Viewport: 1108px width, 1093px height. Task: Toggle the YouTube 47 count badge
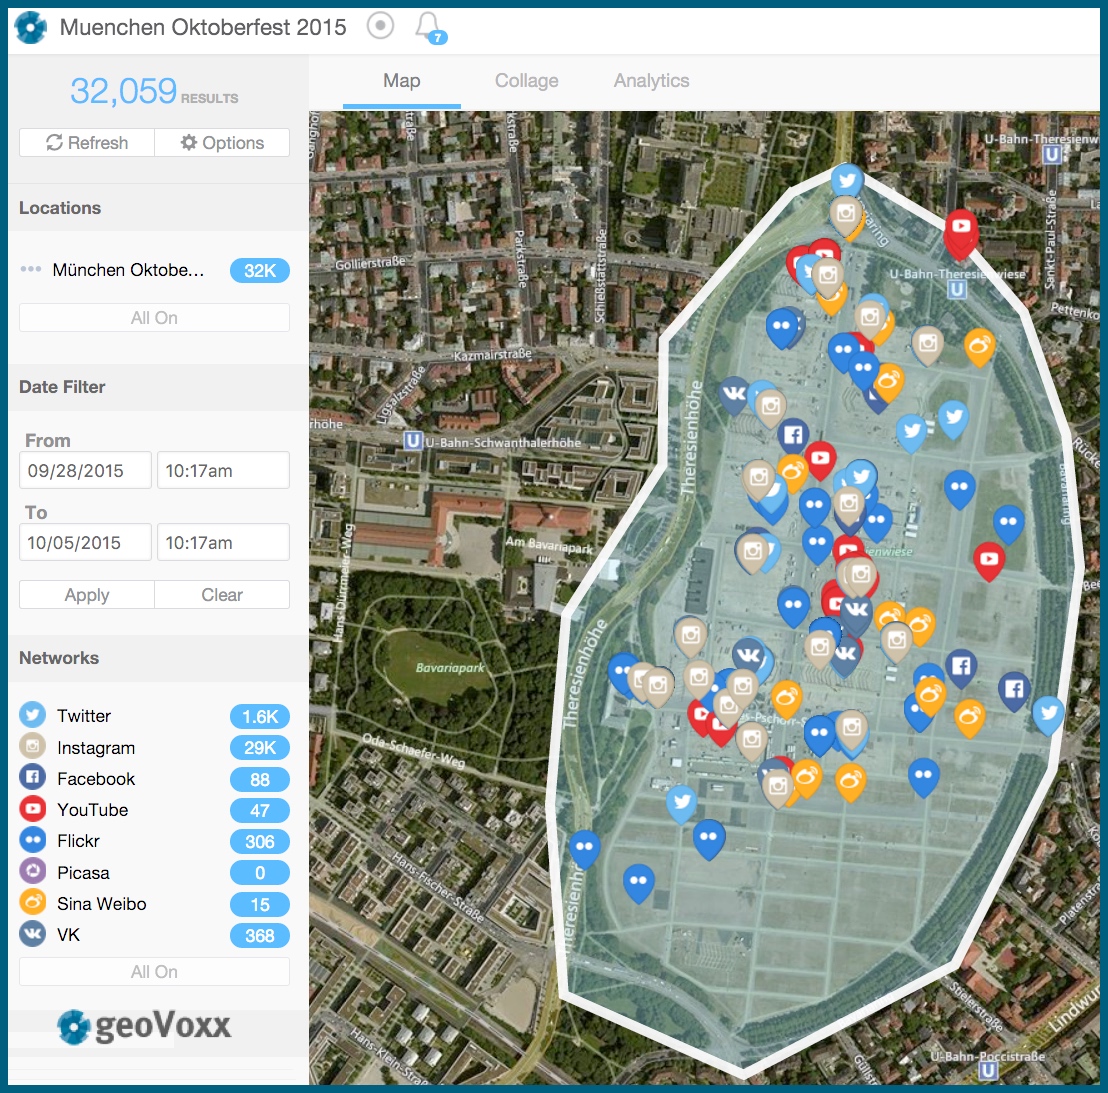click(x=259, y=810)
